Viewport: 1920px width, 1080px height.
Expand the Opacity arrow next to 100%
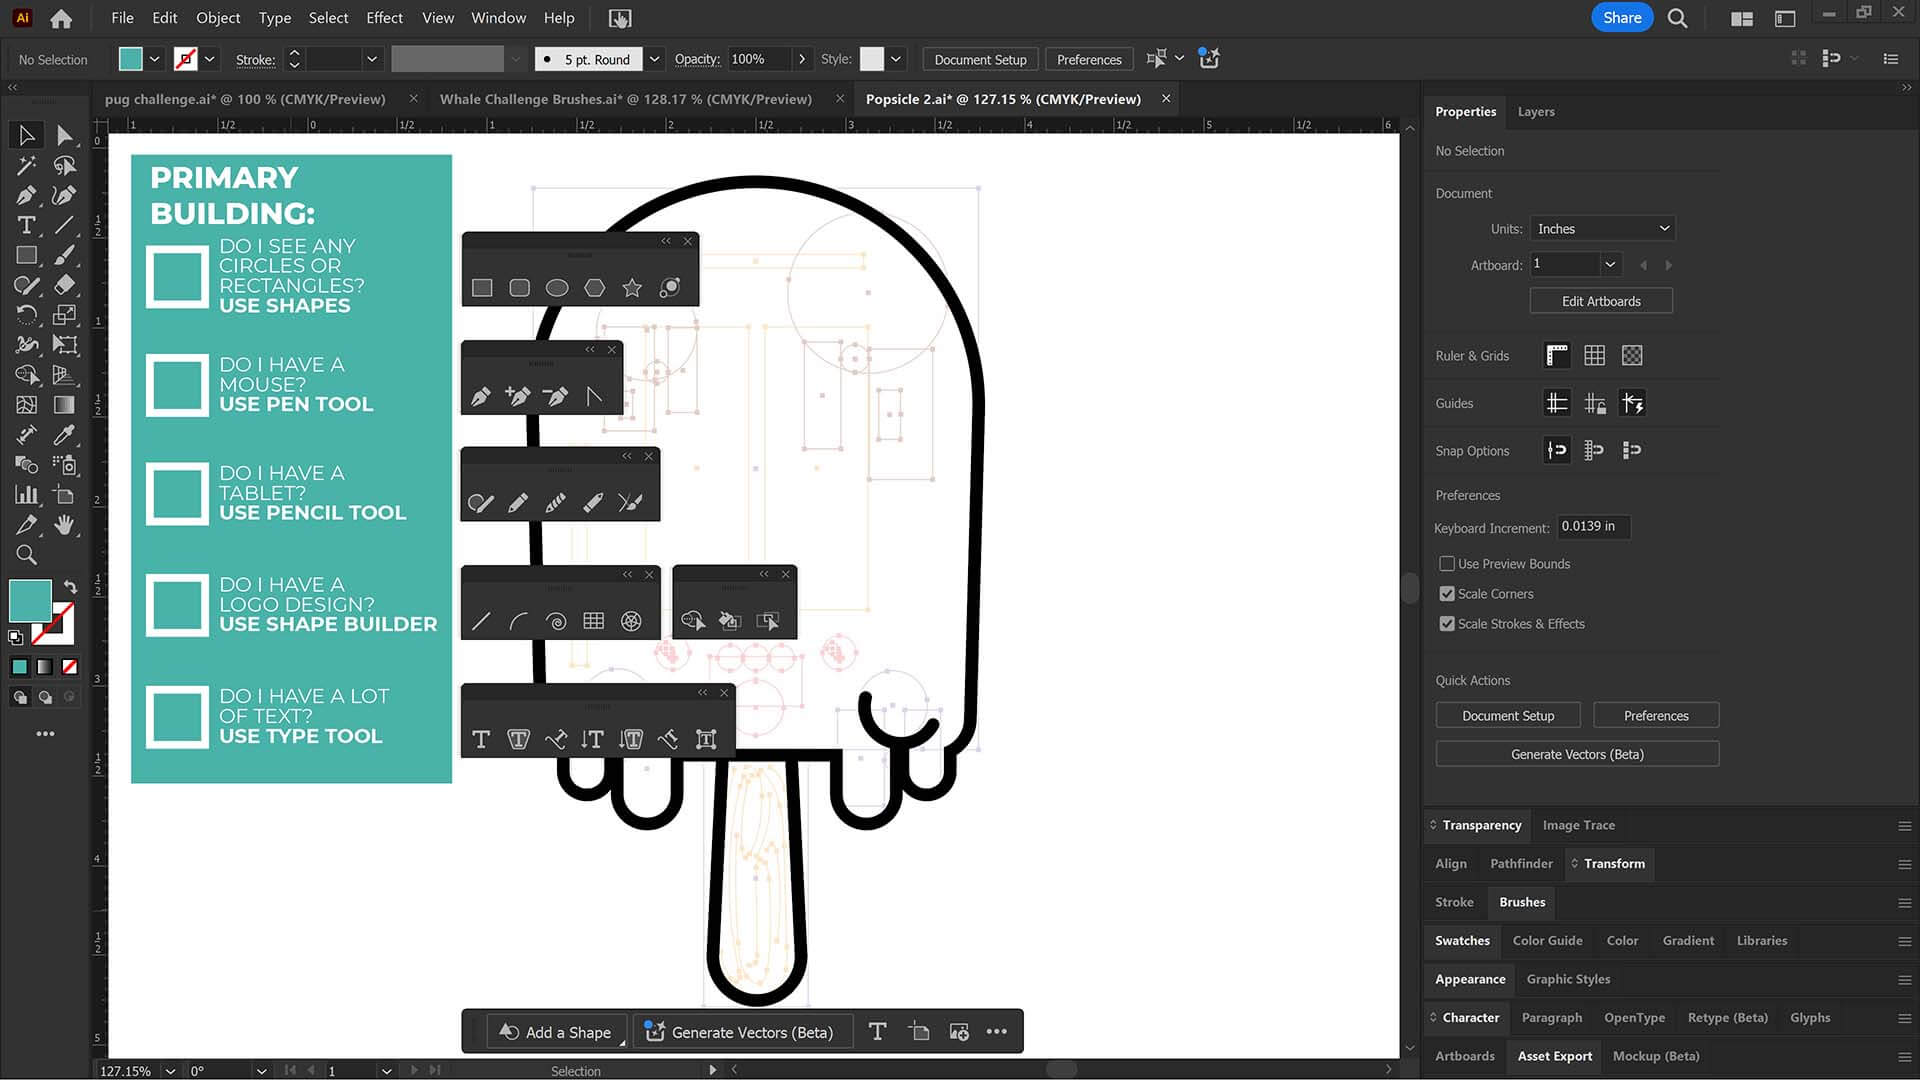[801, 59]
